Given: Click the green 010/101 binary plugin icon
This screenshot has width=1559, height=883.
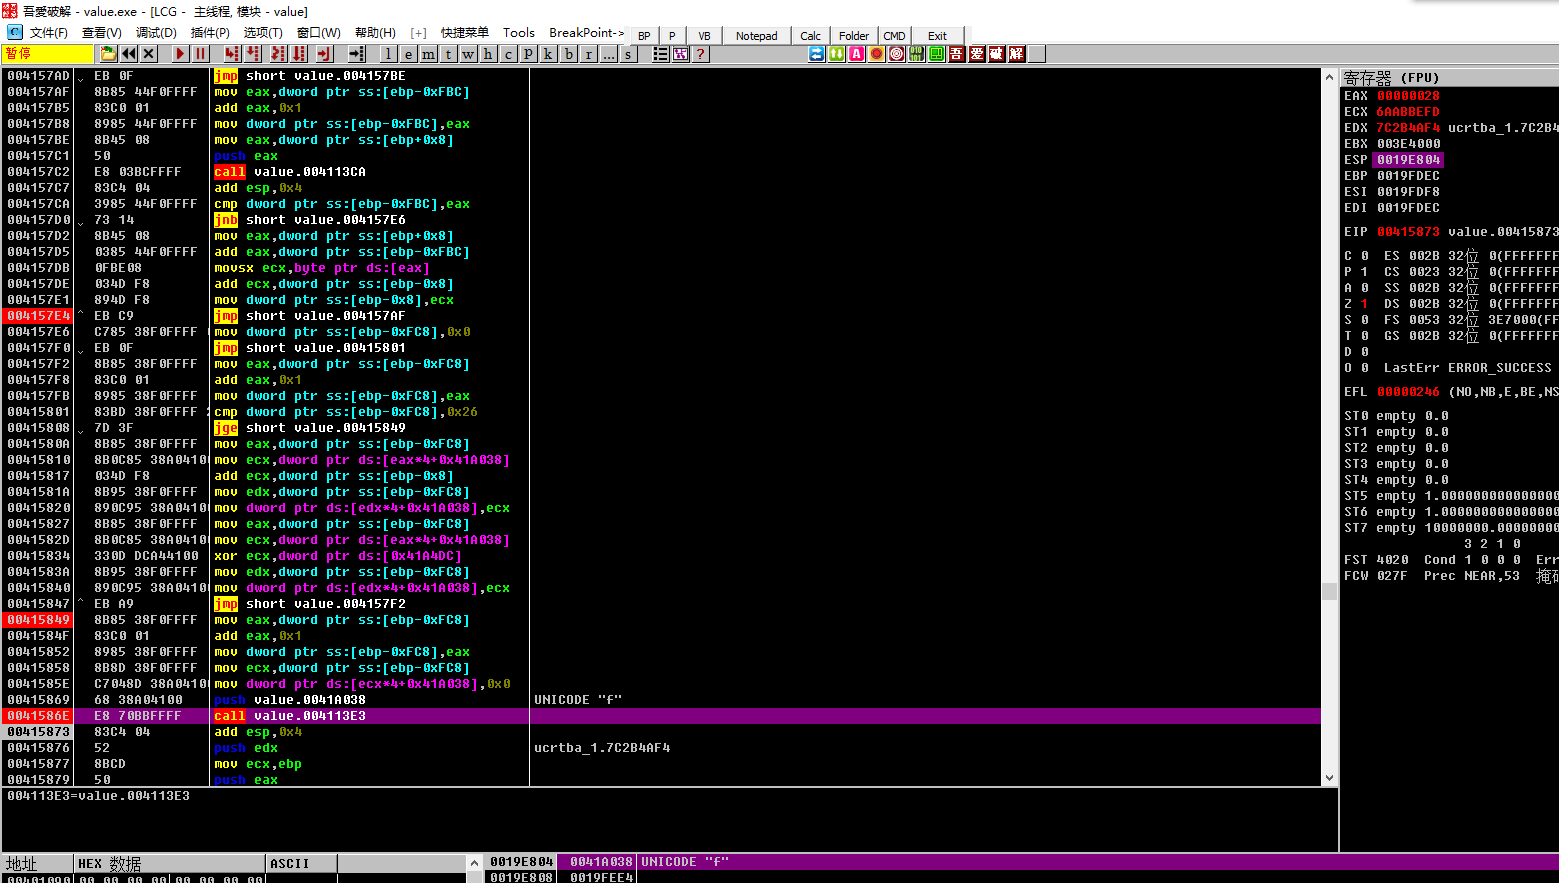Looking at the screenshot, I should 917,54.
